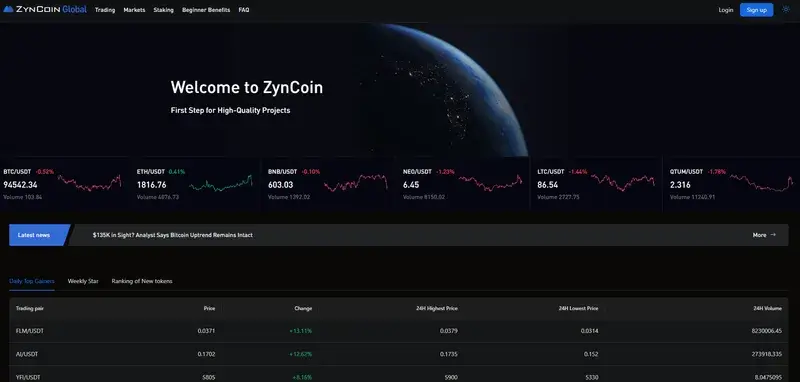The image size is (800, 382).
Task: Go to the Staking page
Action: pos(163,10)
